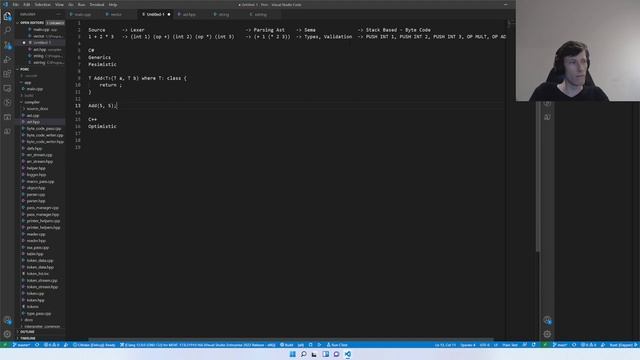Open the View menu
Image resolution: width=640 pixels, height=360 pixels.
[59, 4]
